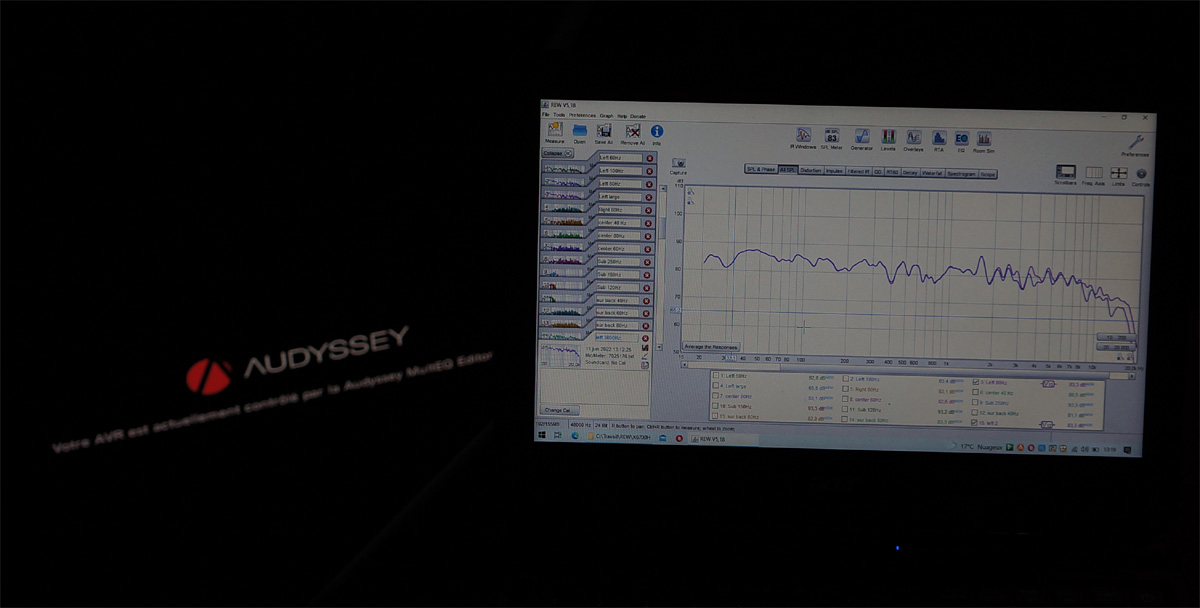Remove the Left 60Hz measurement

coord(649,158)
